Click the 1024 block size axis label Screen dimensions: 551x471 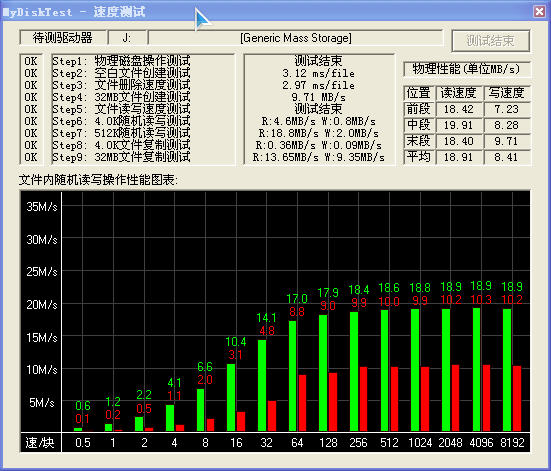(420, 443)
